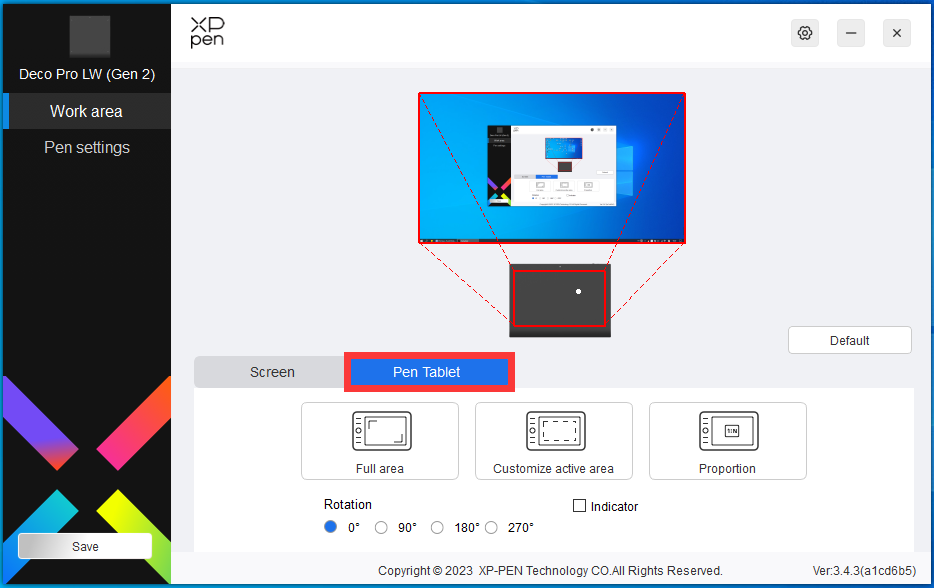The image size is (934, 588).
Task: Click the Deco Pro LW (Gen 2) name
Action: [x=87, y=74]
